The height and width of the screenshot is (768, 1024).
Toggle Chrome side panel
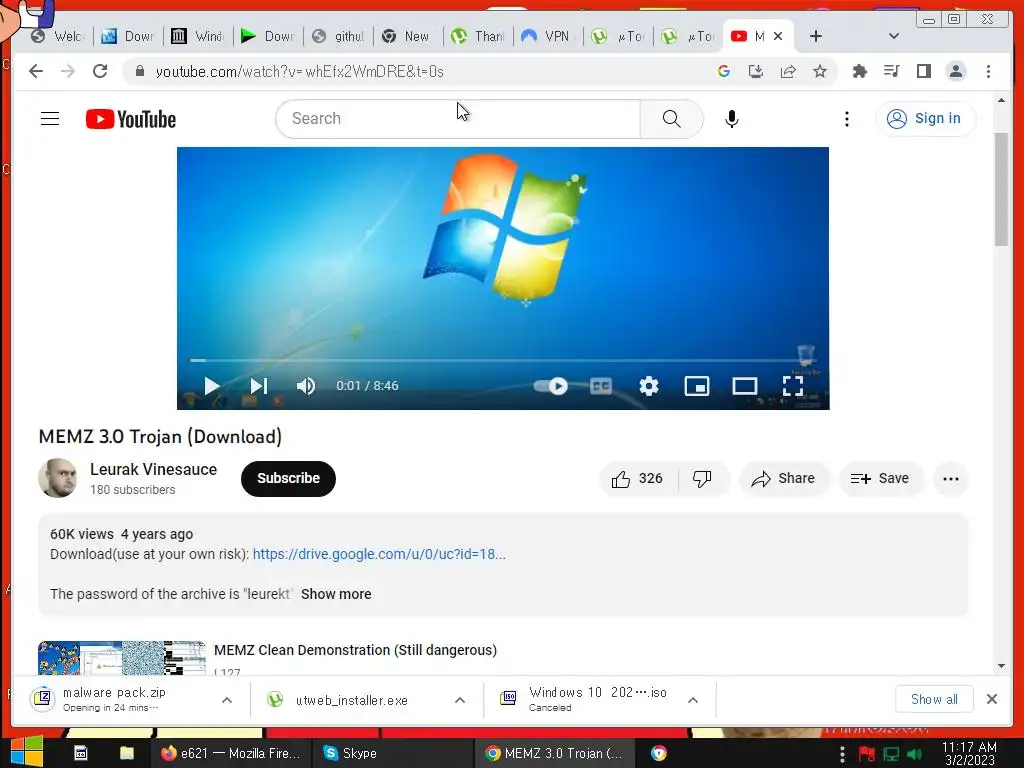pos(923,71)
